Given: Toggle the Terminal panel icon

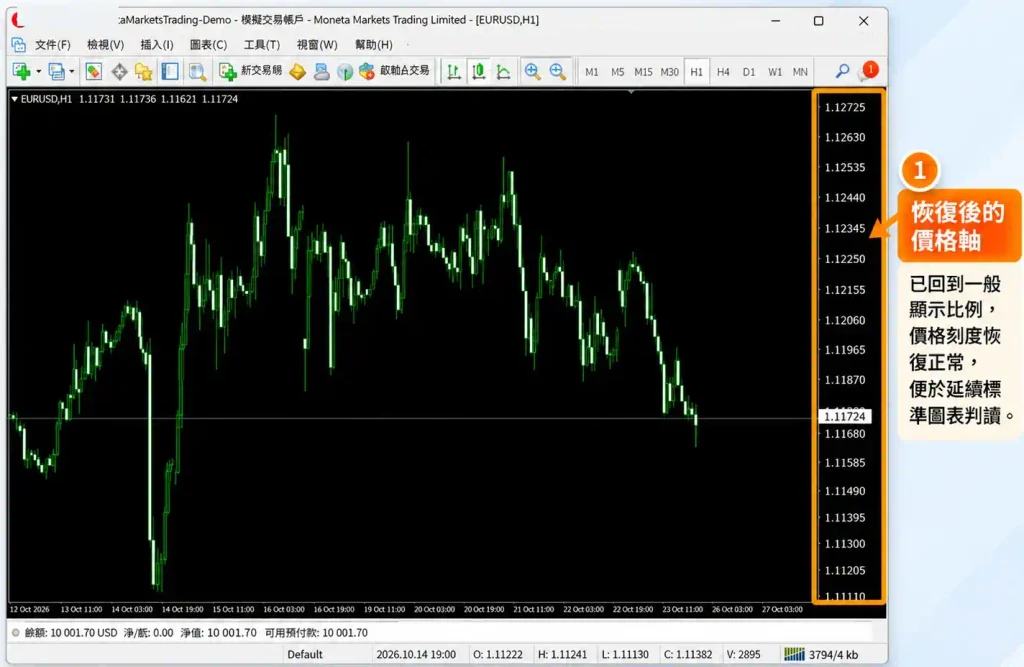Looking at the screenshot, I should pyautogui.click(x=170, y=71).
